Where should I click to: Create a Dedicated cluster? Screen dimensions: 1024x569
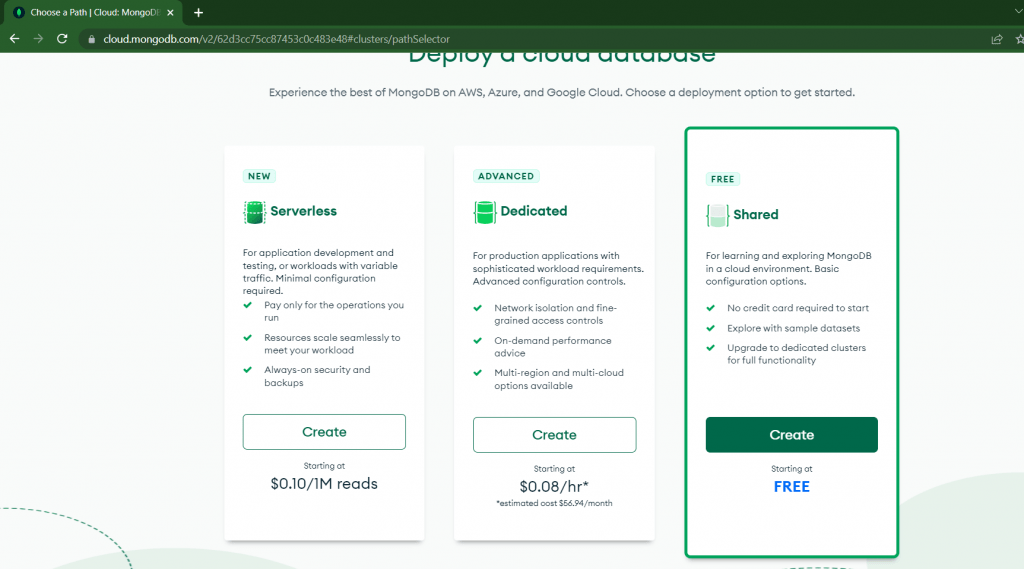pos(554,435)
